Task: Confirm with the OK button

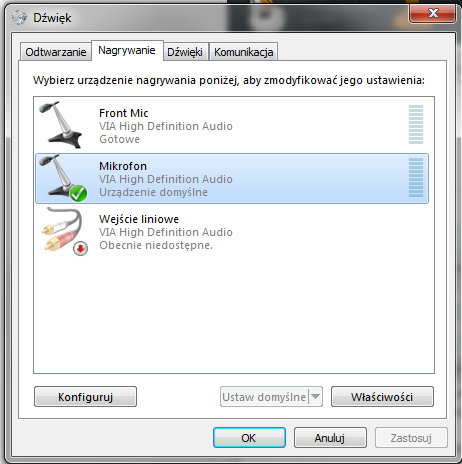Action: click(249, 438)
